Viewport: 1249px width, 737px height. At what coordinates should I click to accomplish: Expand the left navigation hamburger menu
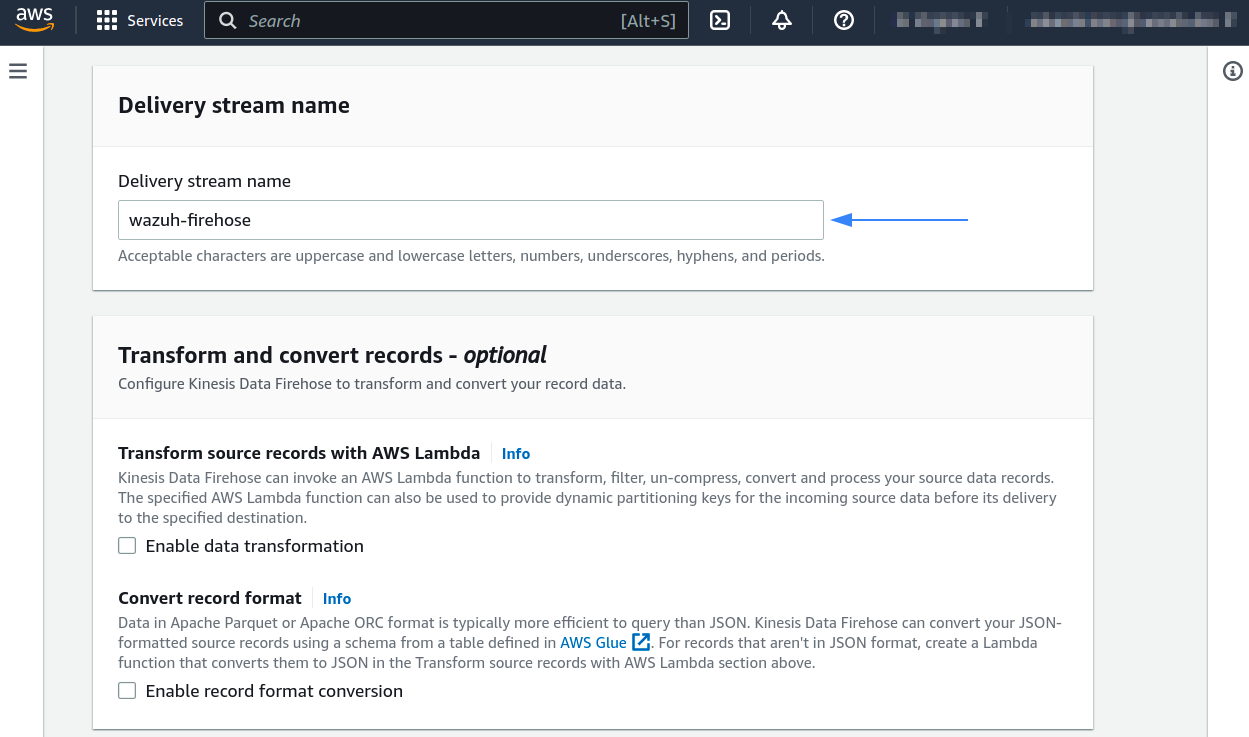pos(18,71)
